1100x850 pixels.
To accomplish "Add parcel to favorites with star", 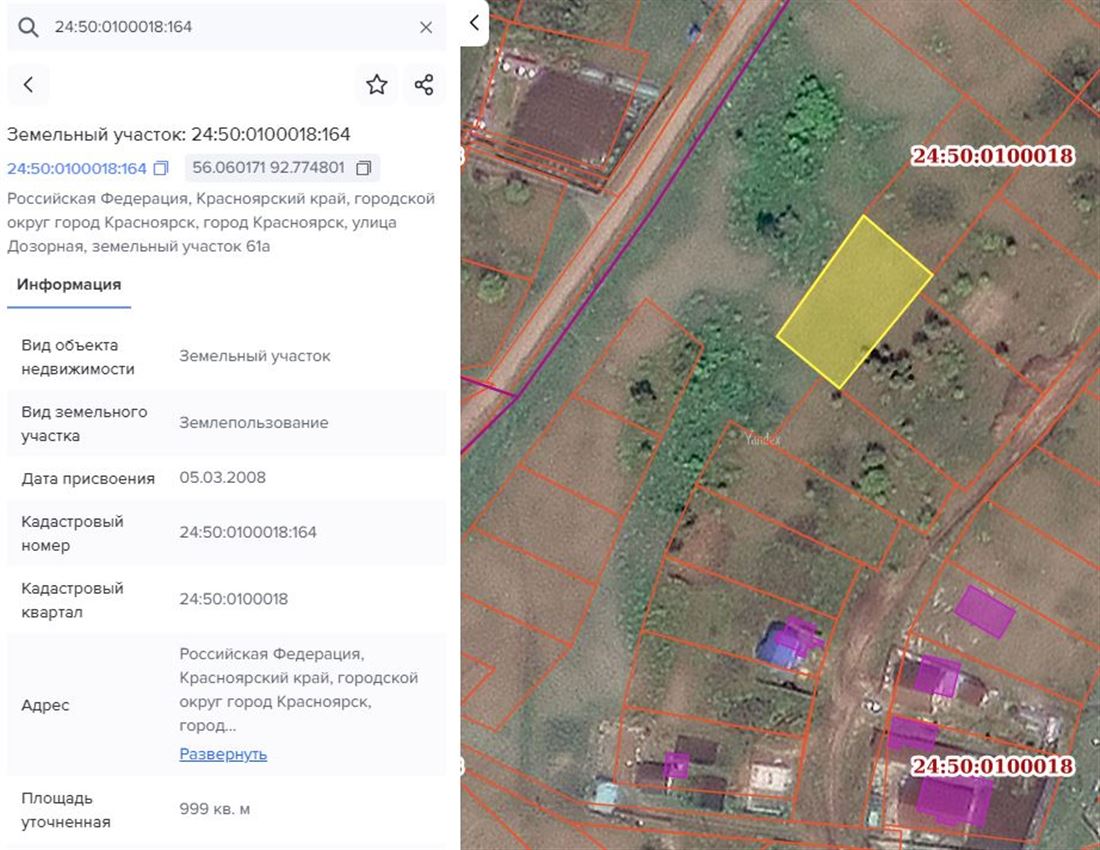I will pyautogui.click(x=377, y=85).
